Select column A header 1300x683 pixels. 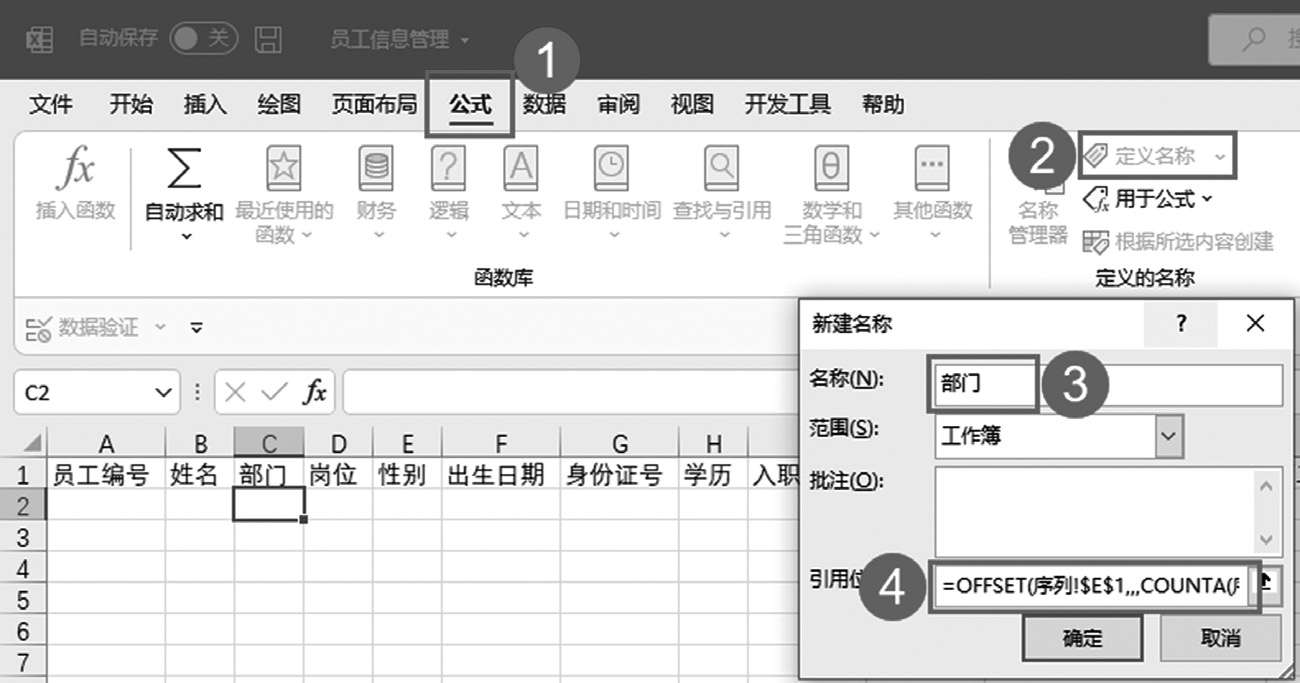[x=106, y=444]
